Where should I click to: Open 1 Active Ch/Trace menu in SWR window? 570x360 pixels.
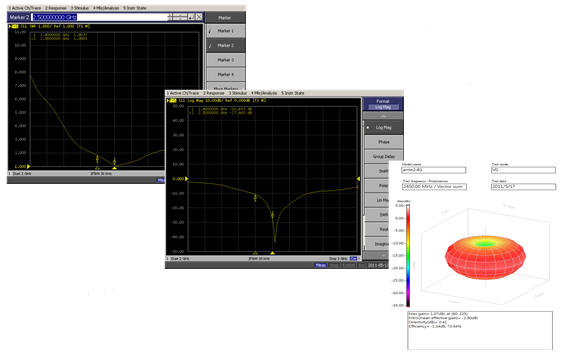tap(24, 8)
